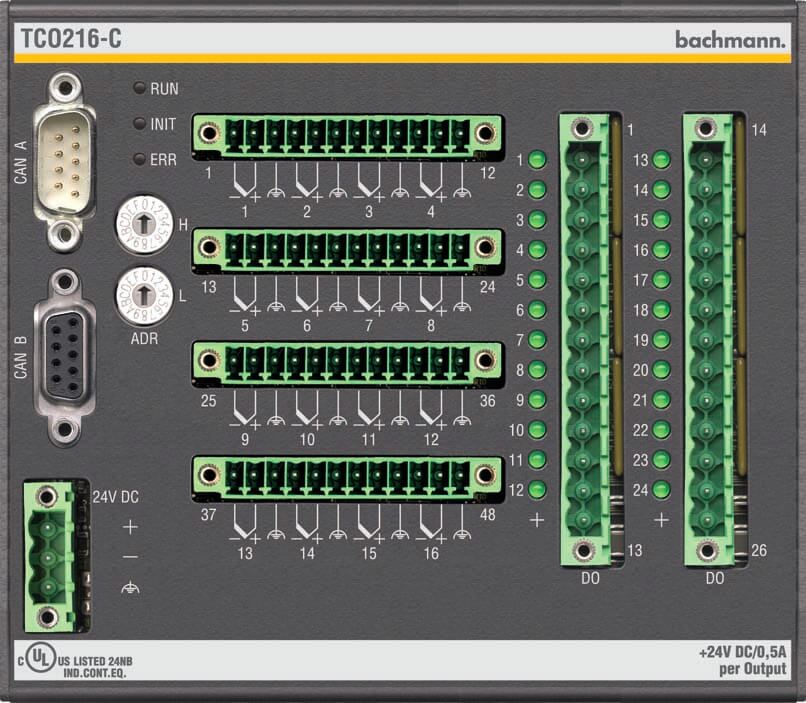The image size is (806, 703).
Task: Click the 24V DC label text
Action: pyautogui.click(x=116, y=497)
